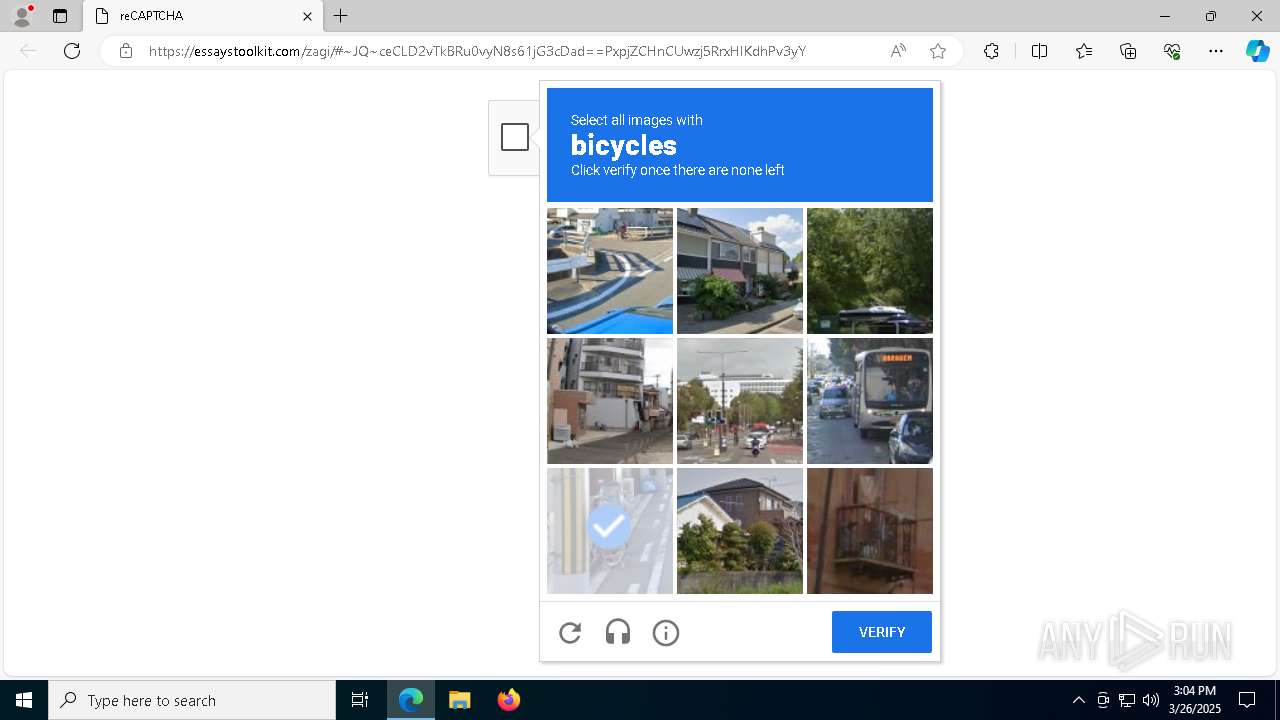Select the brown balcony image tile
The width and height of the screenshot is (1280, 720).
click(870, 531)
